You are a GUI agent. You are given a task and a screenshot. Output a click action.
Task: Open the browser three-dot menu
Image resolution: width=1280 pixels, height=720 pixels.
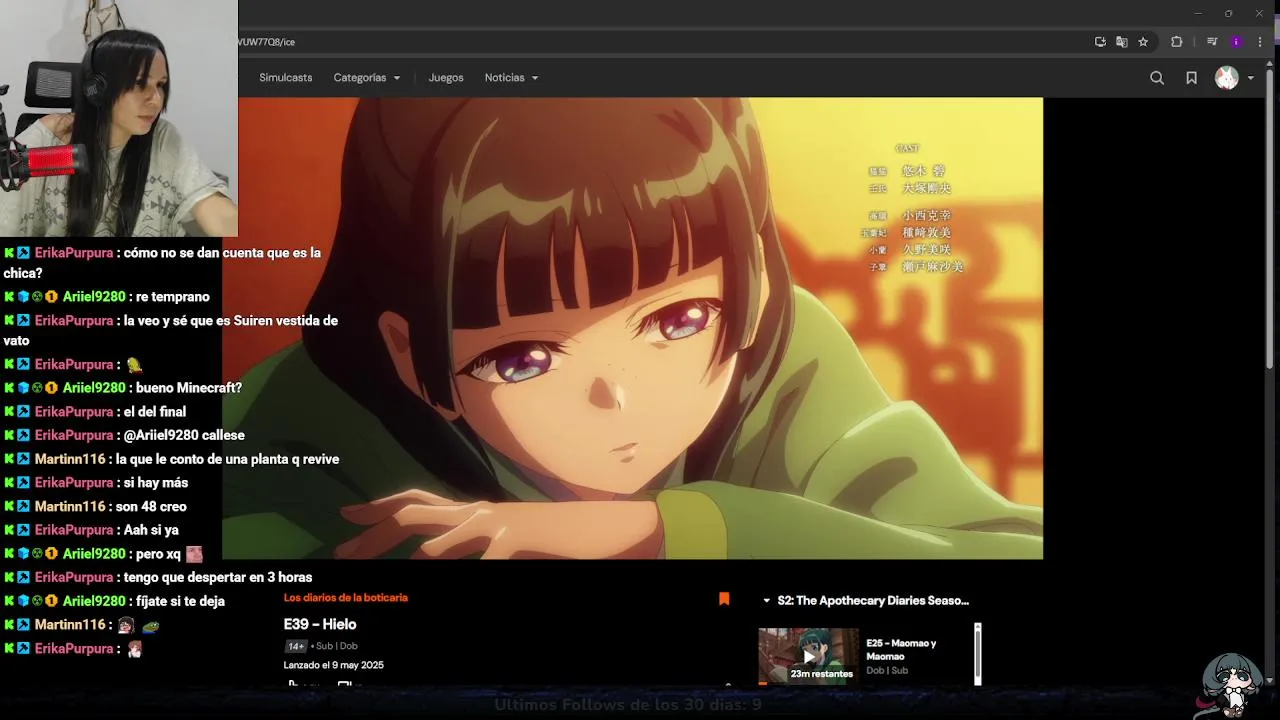pos(1261,42)
